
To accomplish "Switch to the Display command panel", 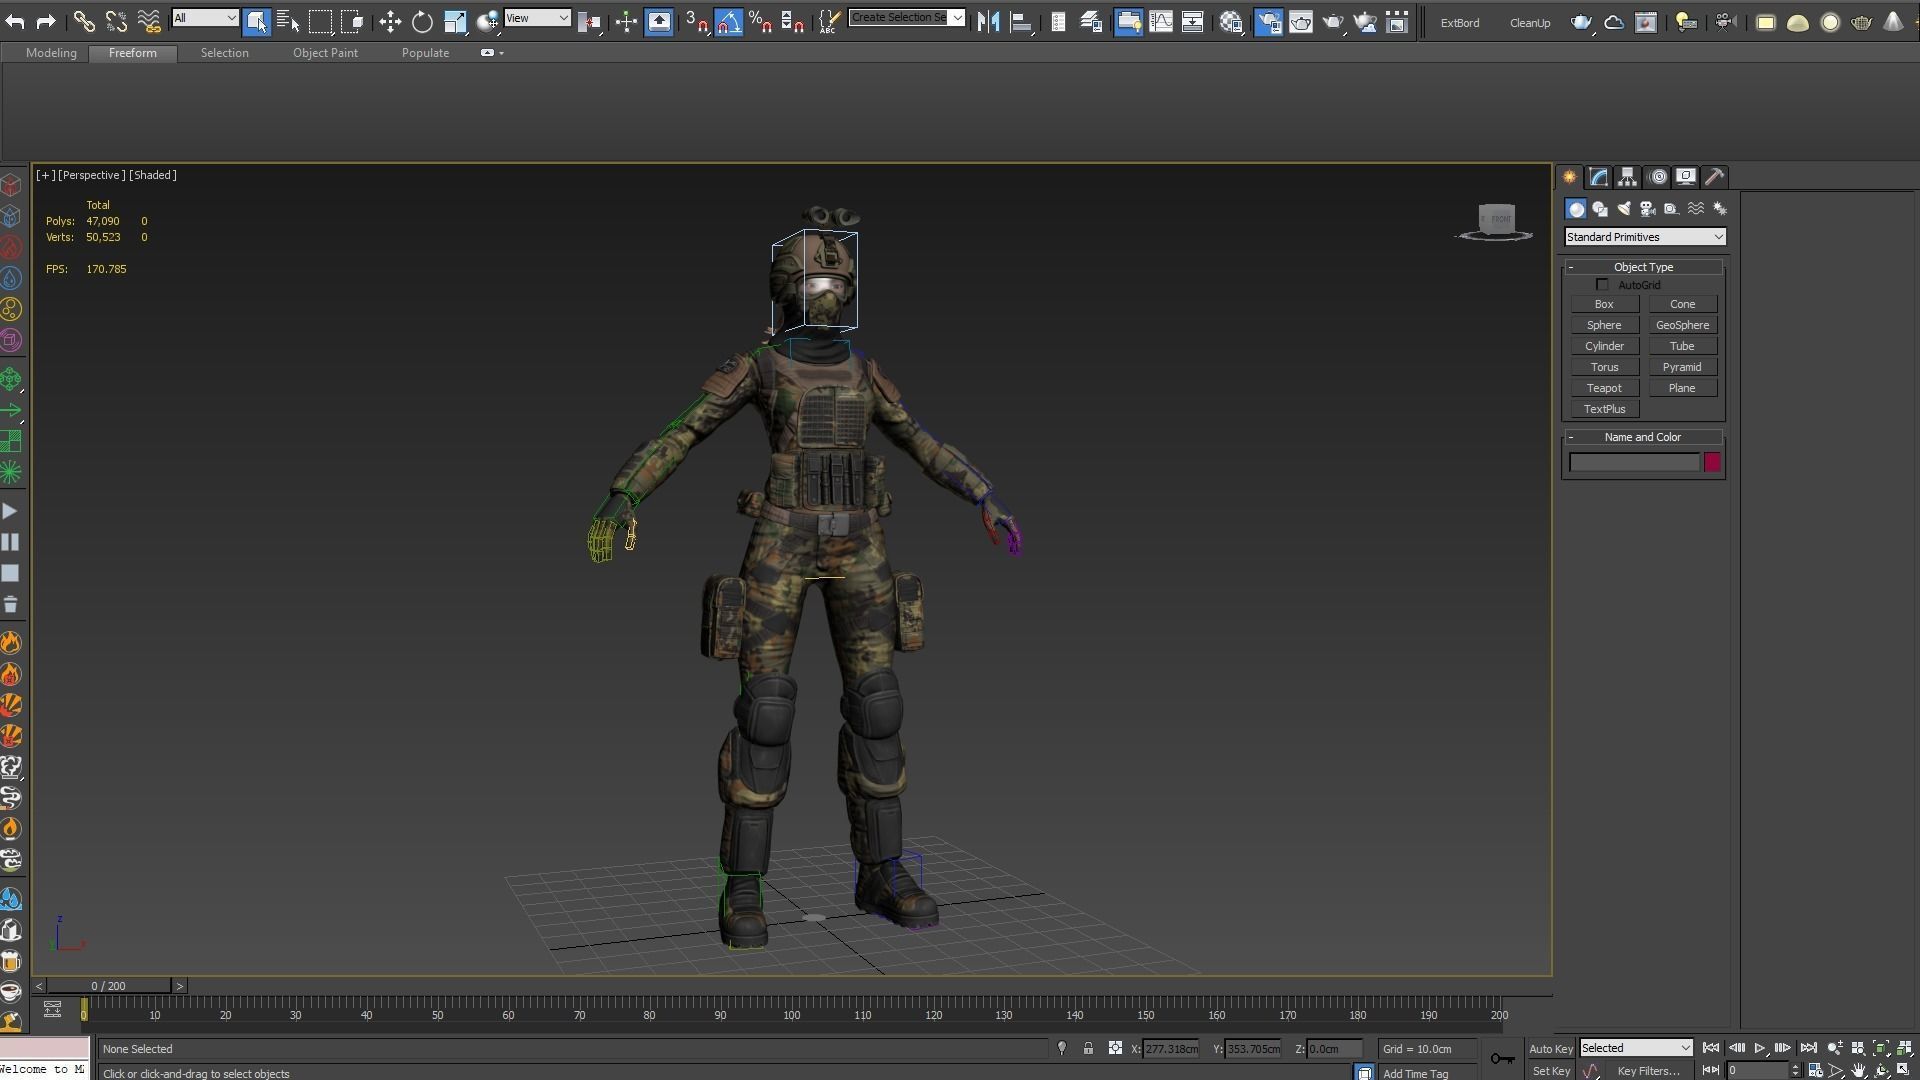I will [x=1686, y=177].
